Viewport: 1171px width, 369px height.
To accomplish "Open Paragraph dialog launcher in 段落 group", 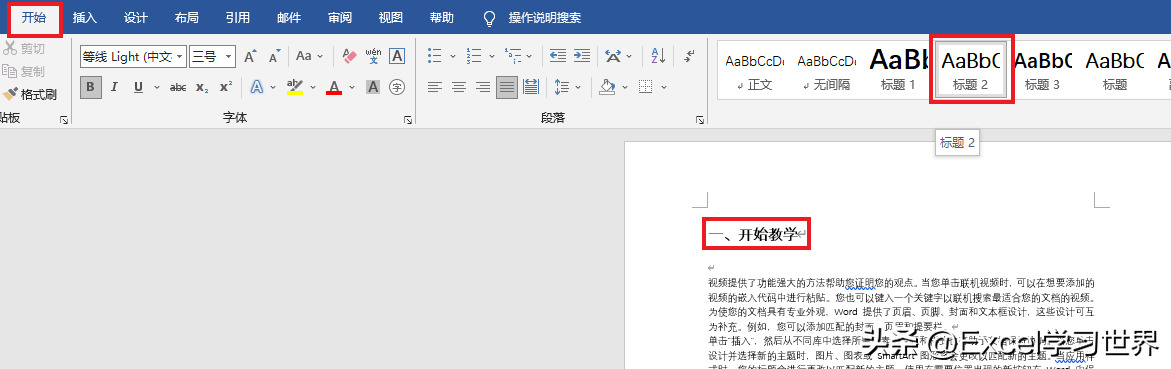I will (700, 119).
